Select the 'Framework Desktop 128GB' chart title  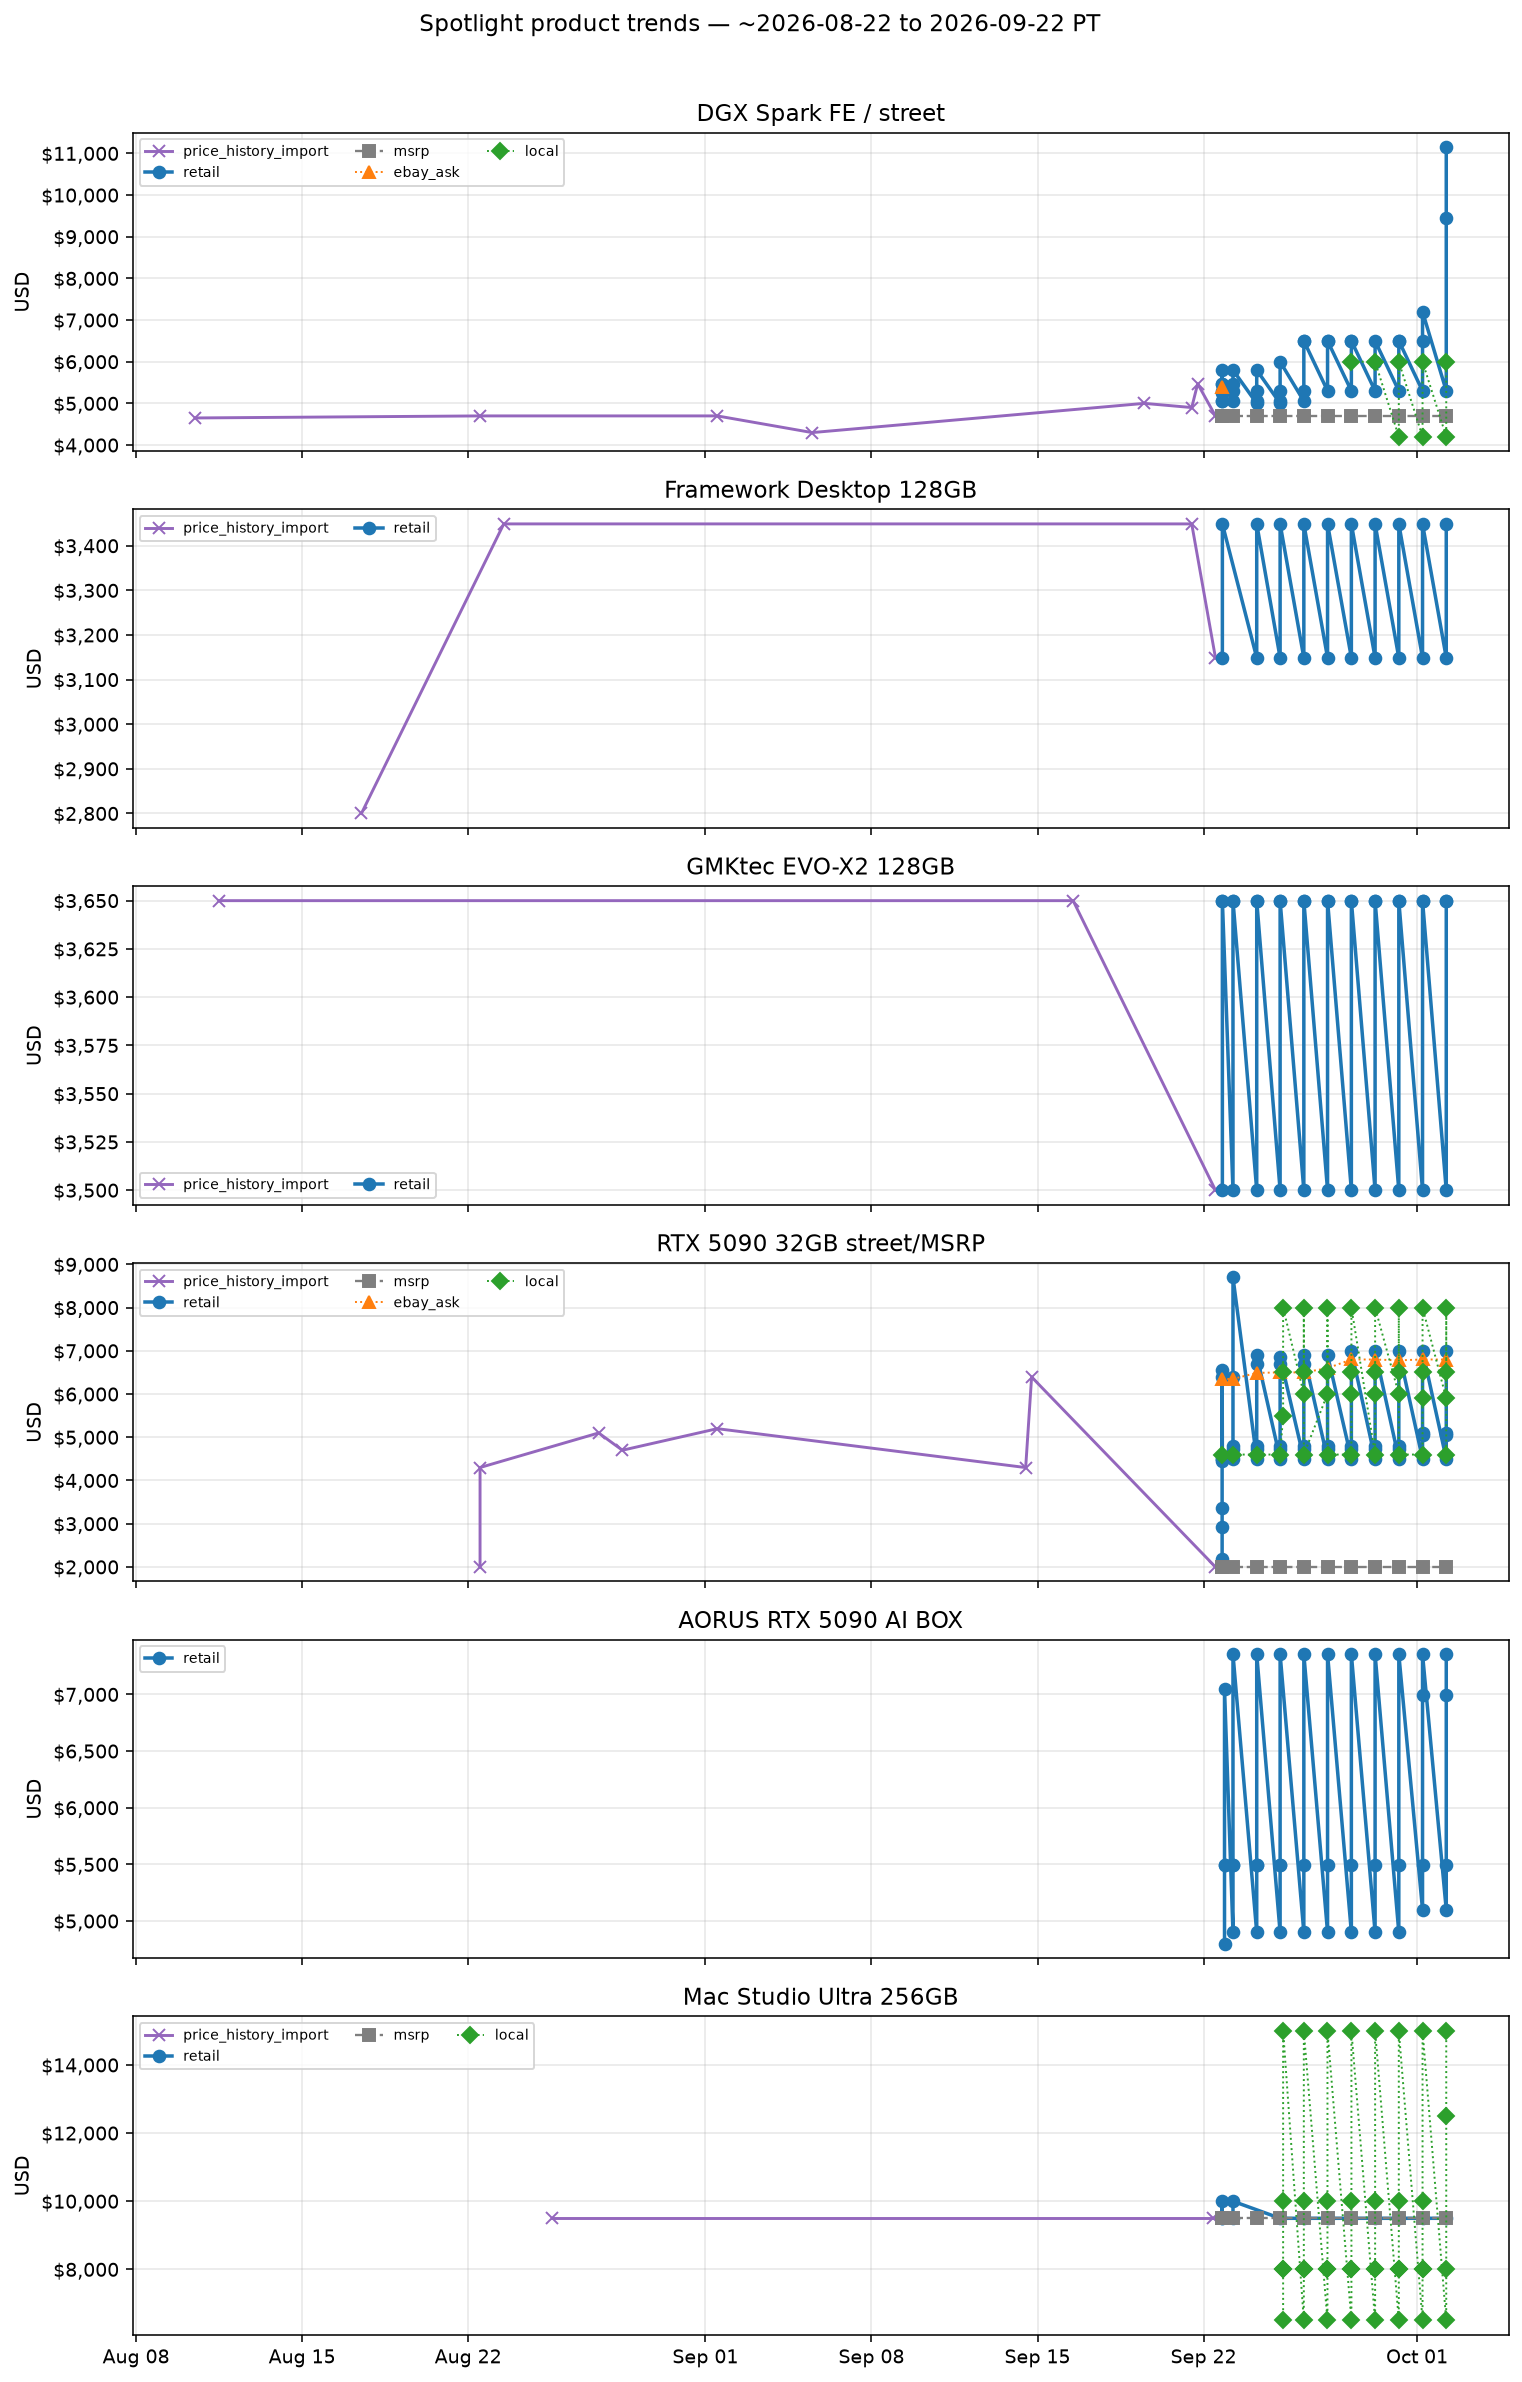point(820,490)
